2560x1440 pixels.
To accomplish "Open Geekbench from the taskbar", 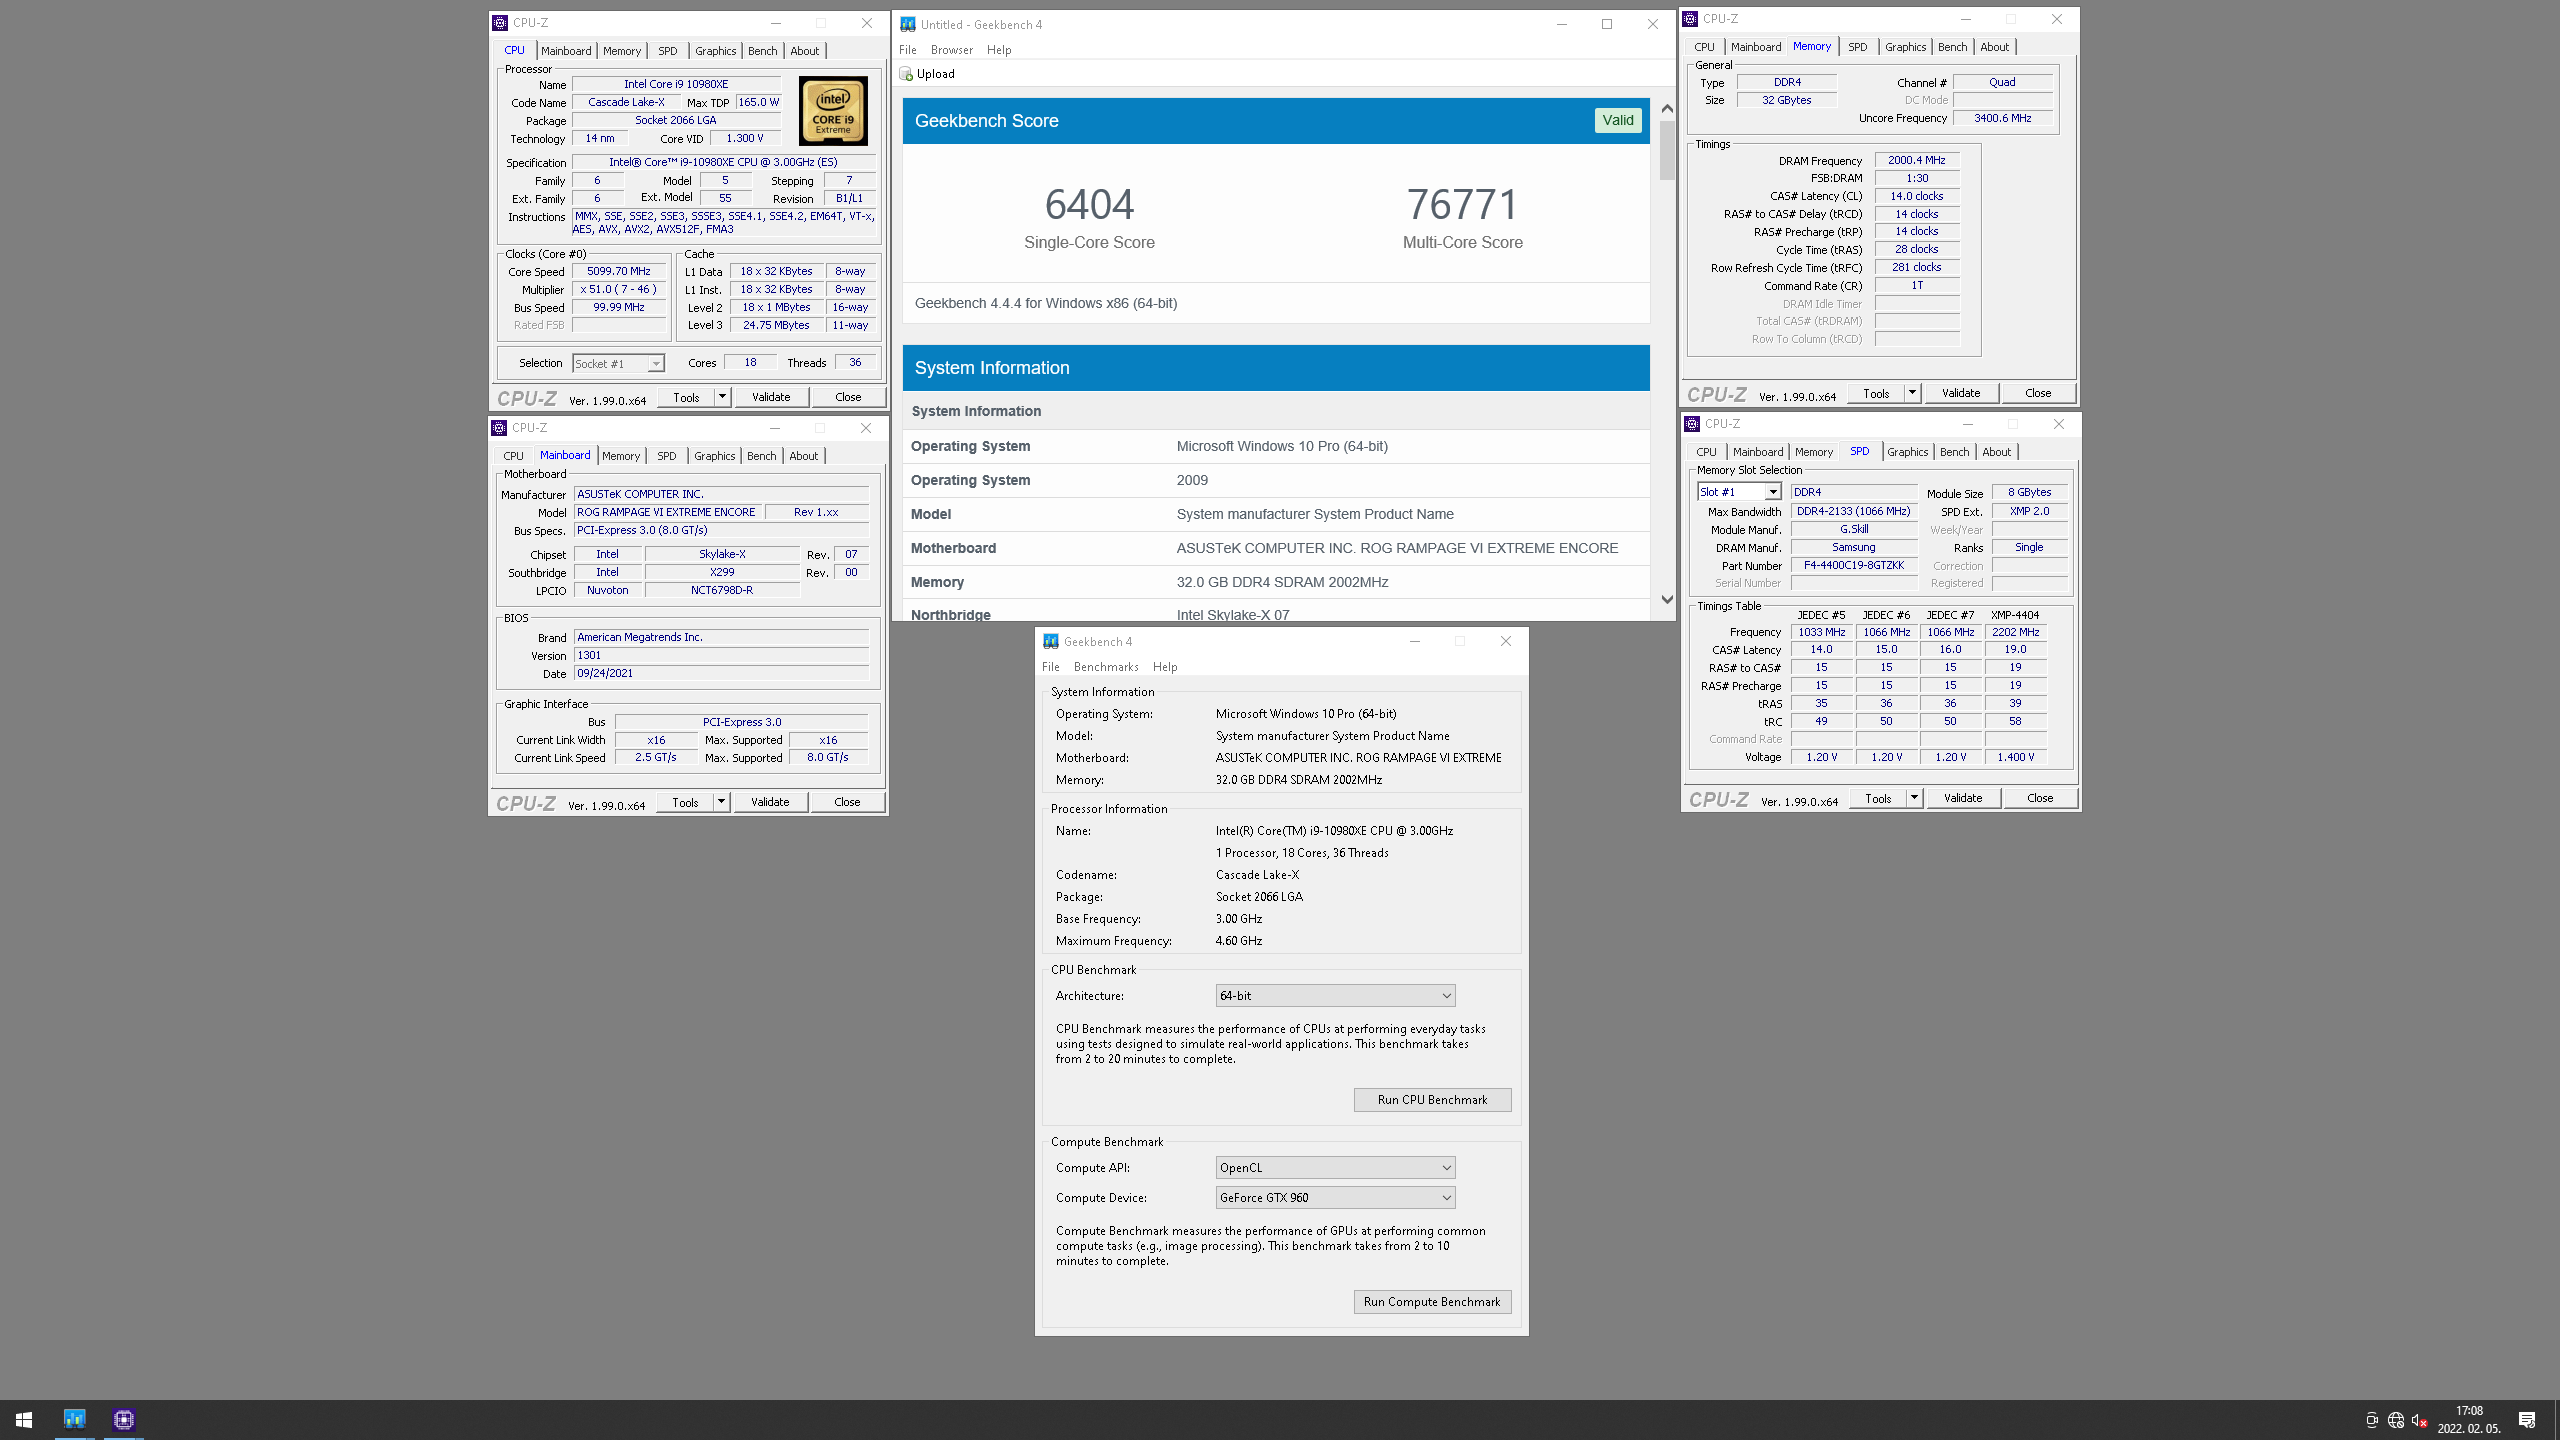I will click(75, 1419).
